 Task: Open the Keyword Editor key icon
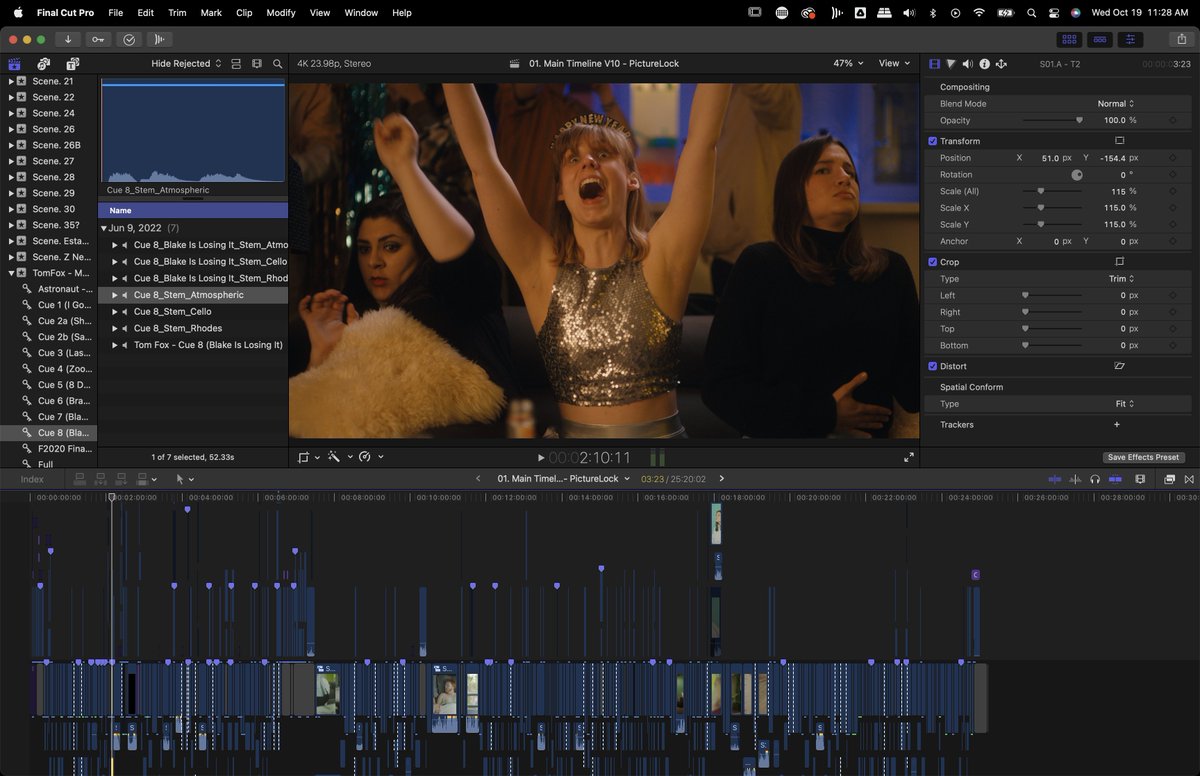[98, 39]
